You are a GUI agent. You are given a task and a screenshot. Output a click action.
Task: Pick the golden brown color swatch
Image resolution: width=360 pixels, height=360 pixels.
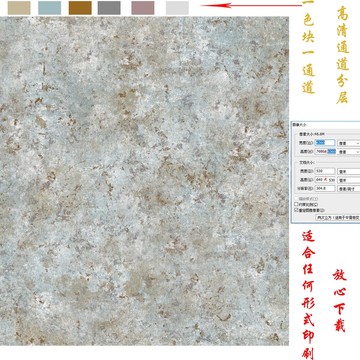click(x=80, y=8)
